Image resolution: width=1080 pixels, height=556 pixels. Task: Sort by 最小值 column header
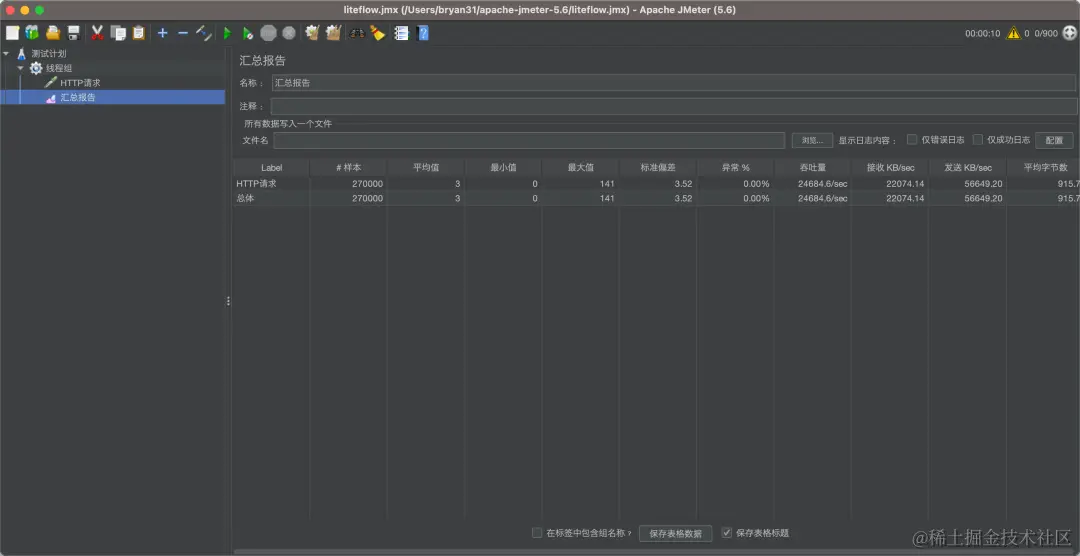point(503,167)
